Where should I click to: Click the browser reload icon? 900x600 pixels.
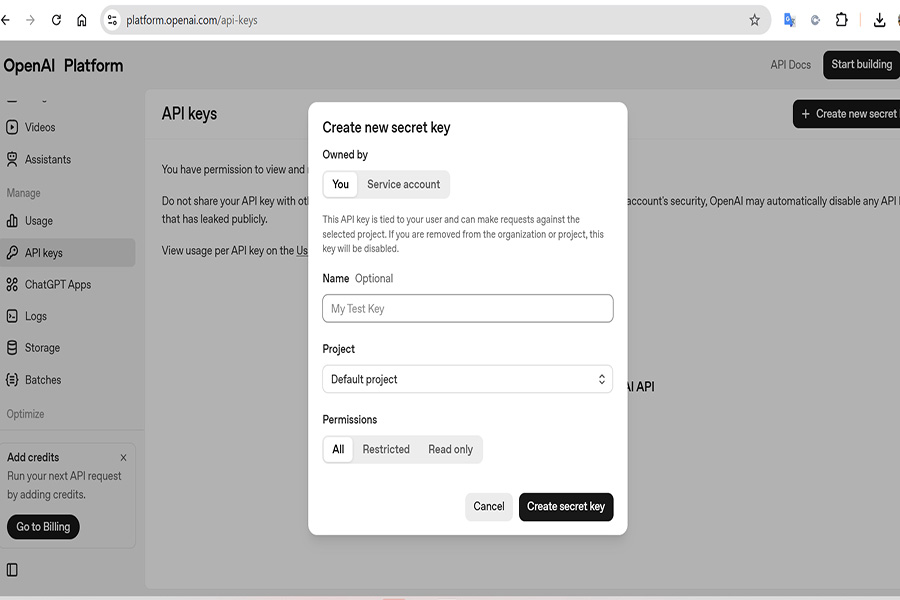(x=56, y=20)
